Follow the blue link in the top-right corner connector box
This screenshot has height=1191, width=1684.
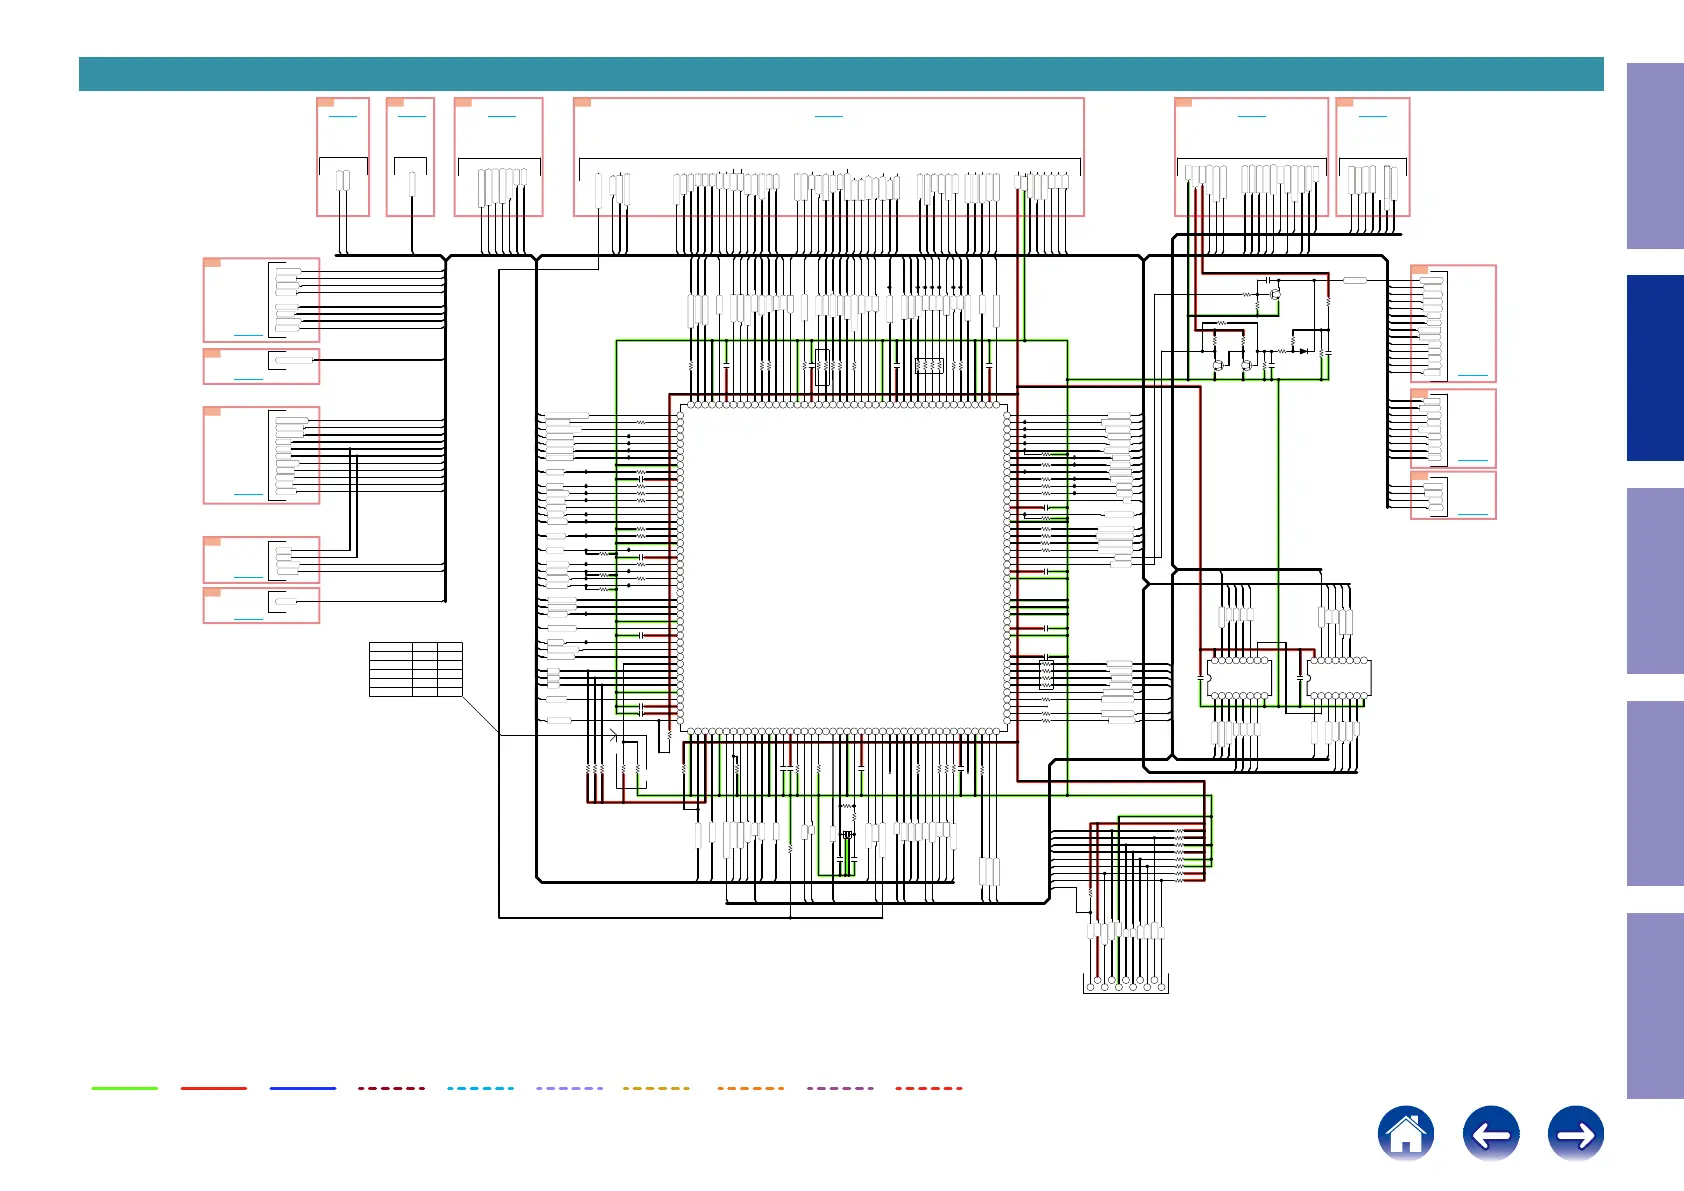1373,116
